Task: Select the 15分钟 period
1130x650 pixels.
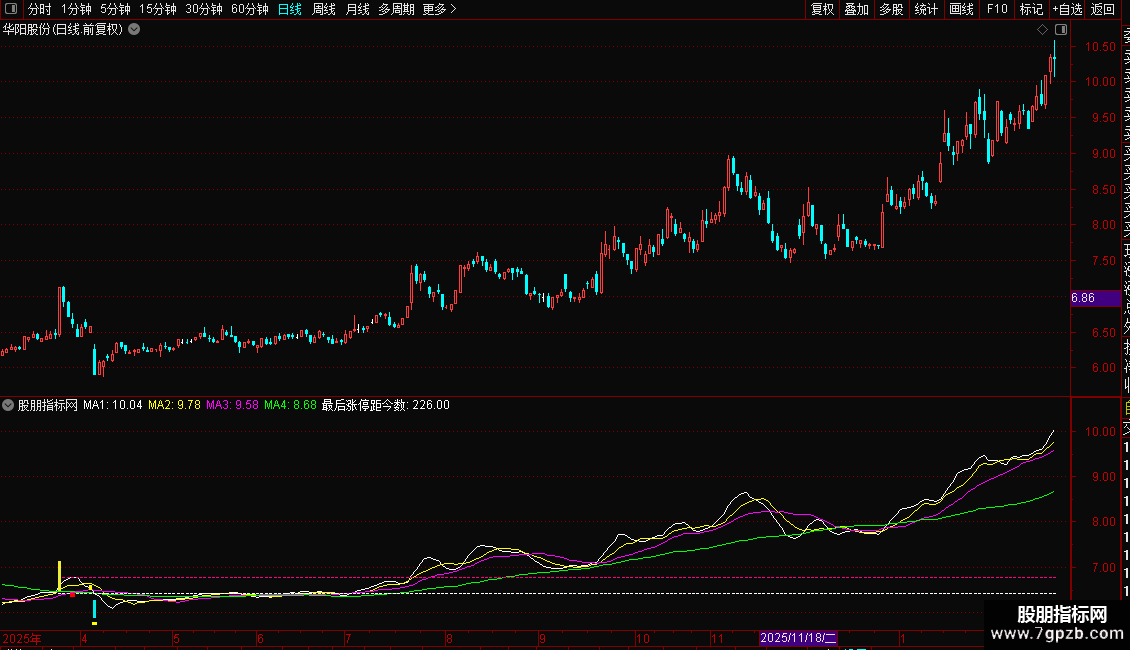Action: 158,9
